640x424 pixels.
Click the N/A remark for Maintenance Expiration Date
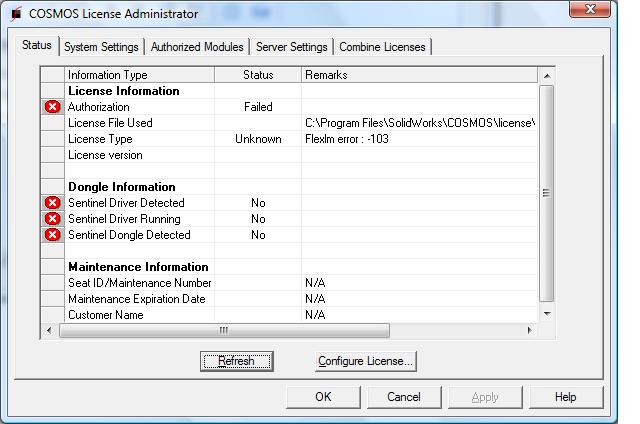tap(315, 299)
